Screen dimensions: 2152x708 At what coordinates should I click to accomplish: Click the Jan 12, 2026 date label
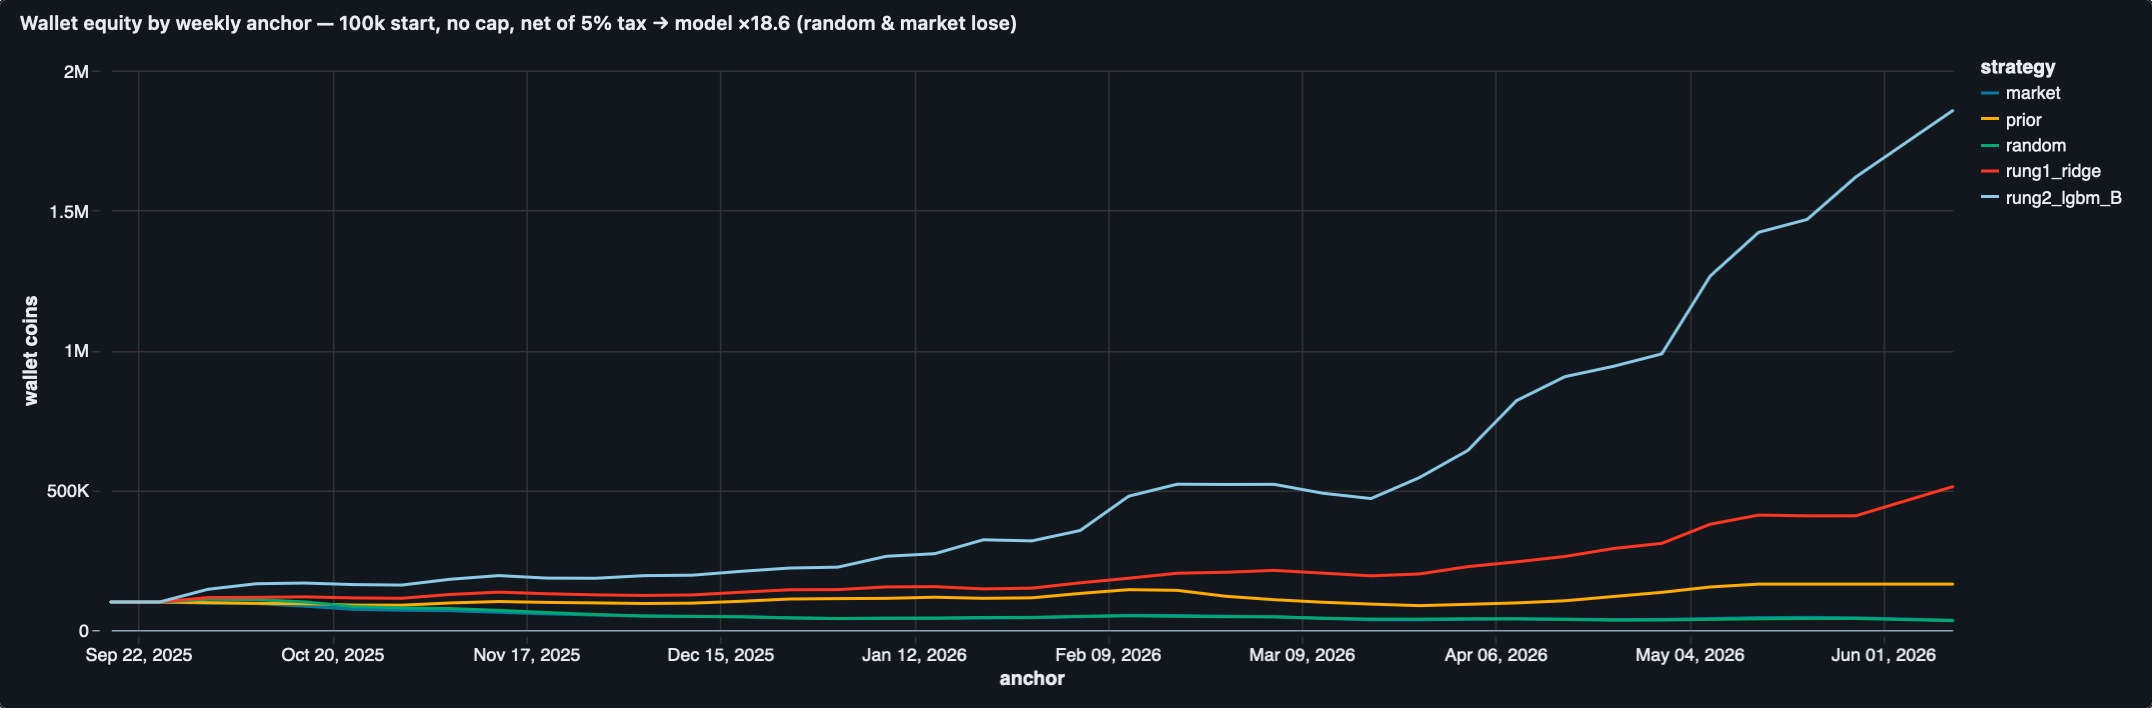point(915,655)
